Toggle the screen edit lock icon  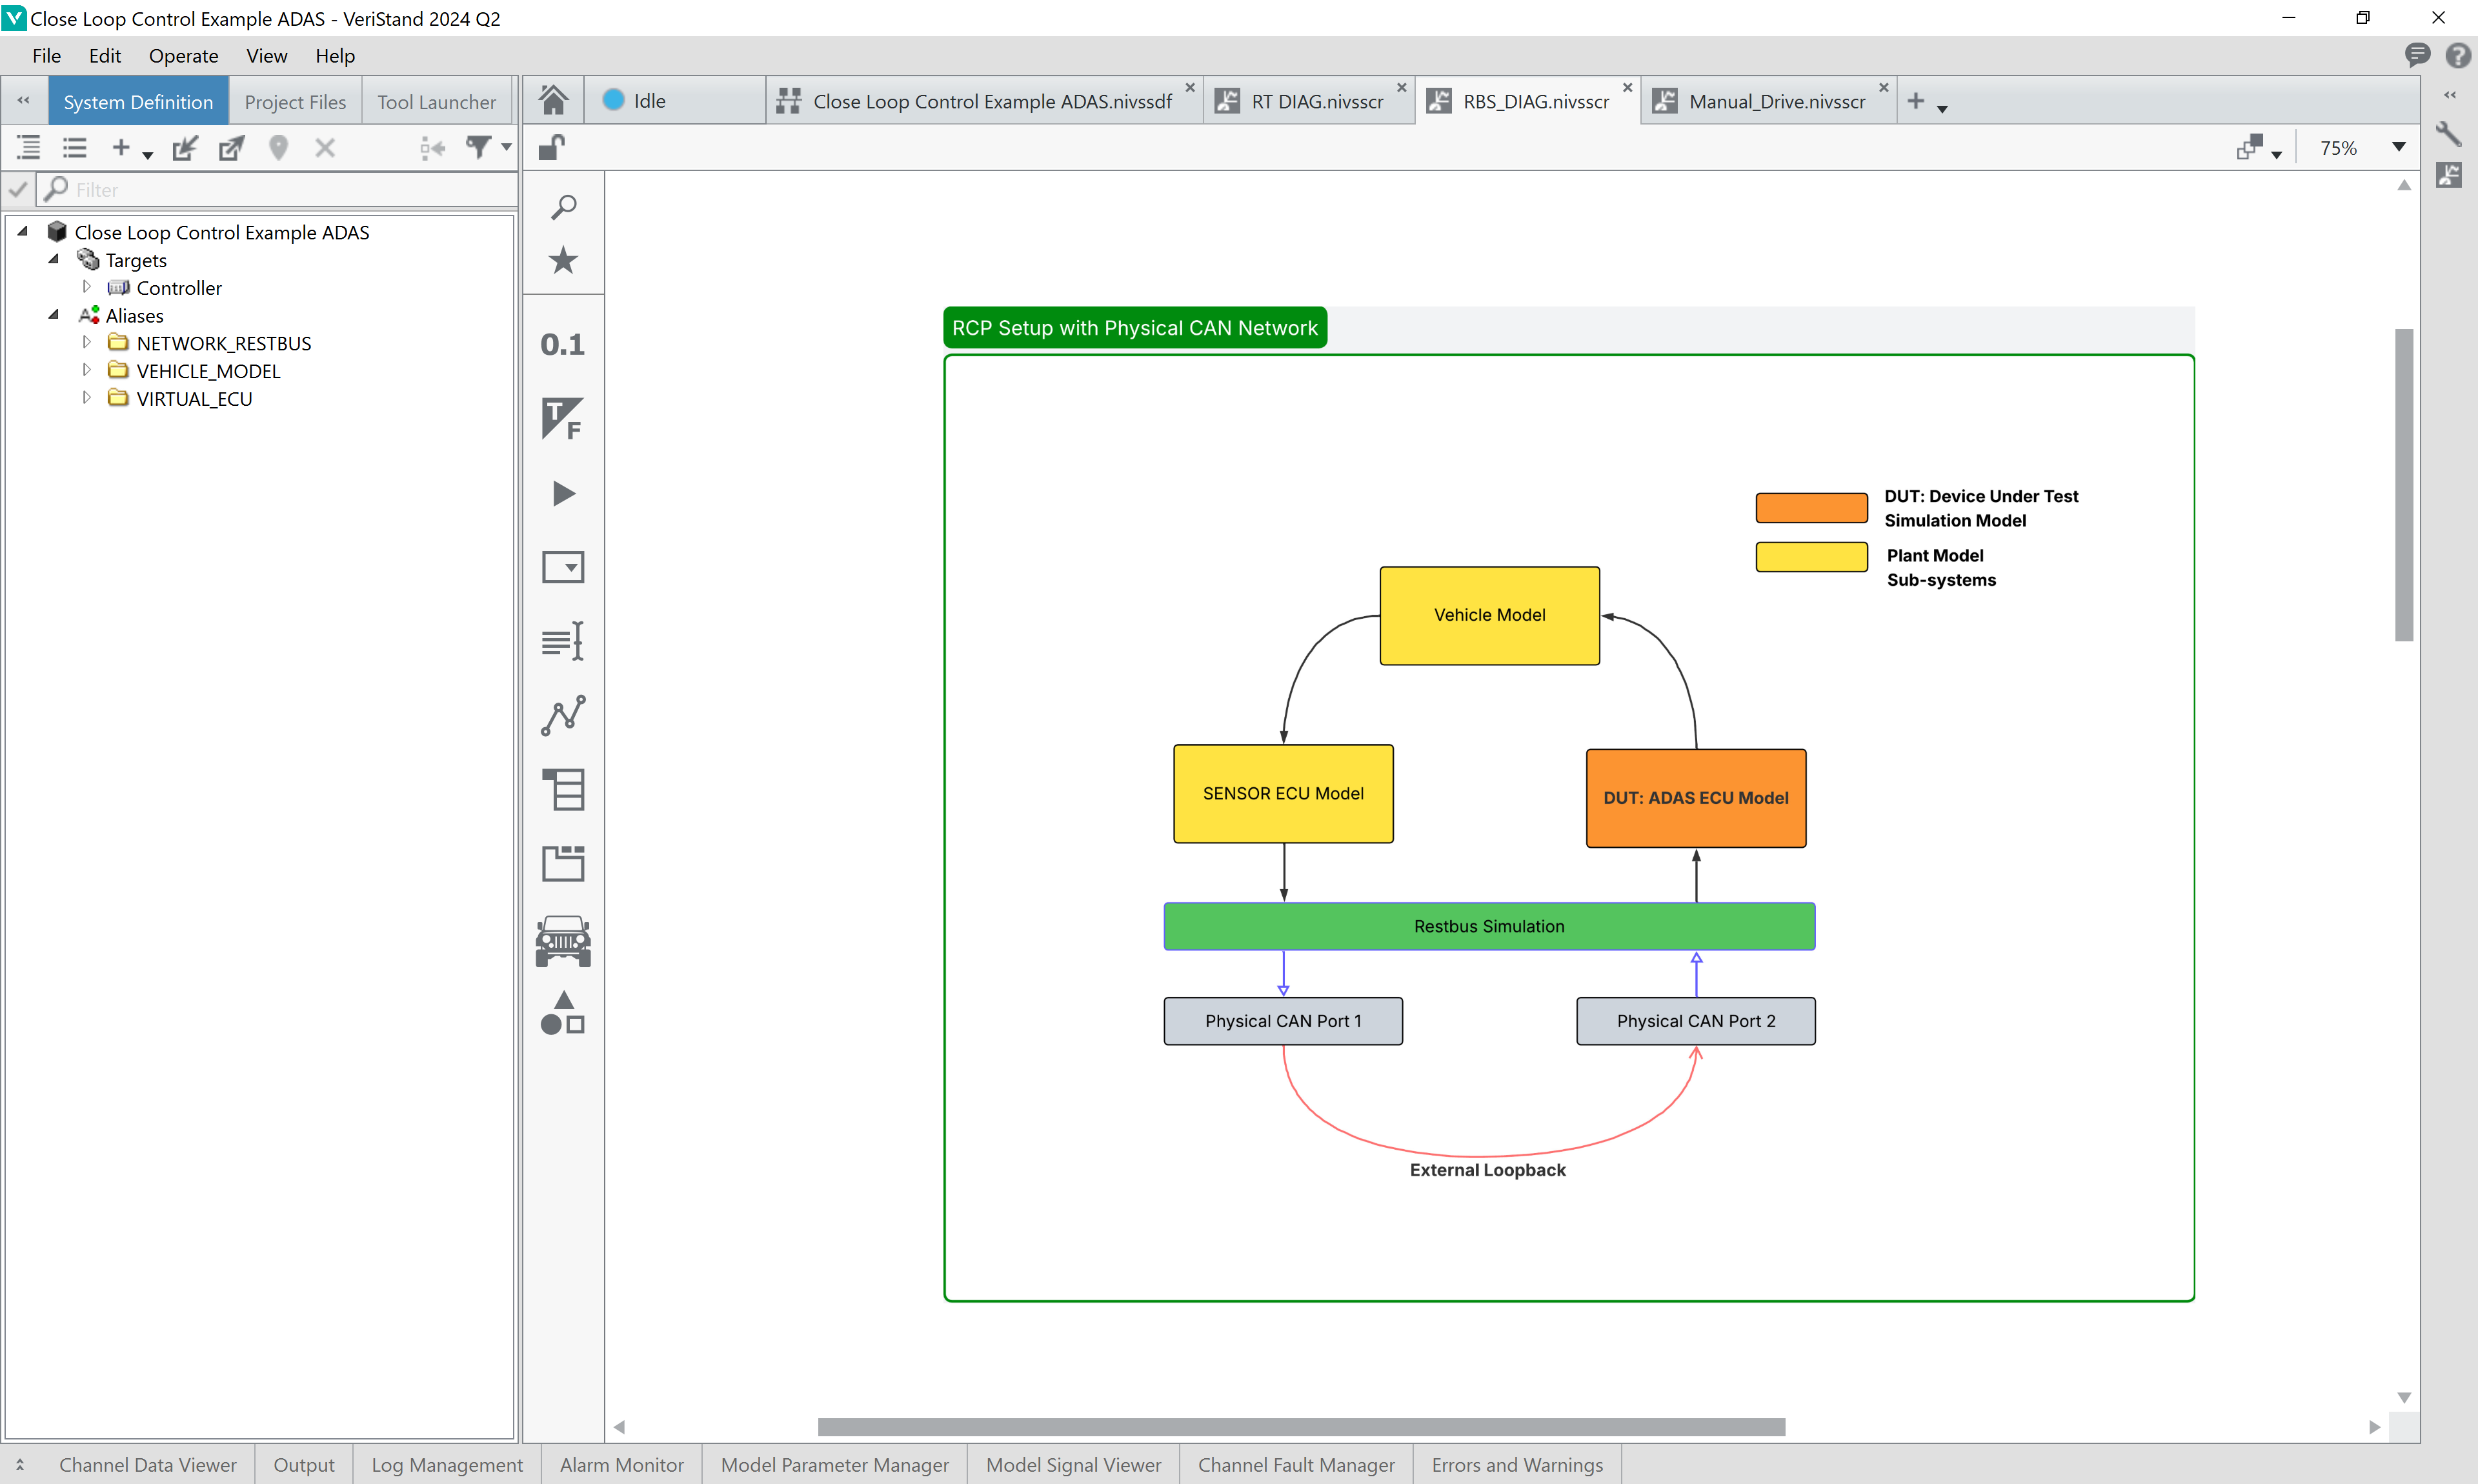[x=552, y=148]
